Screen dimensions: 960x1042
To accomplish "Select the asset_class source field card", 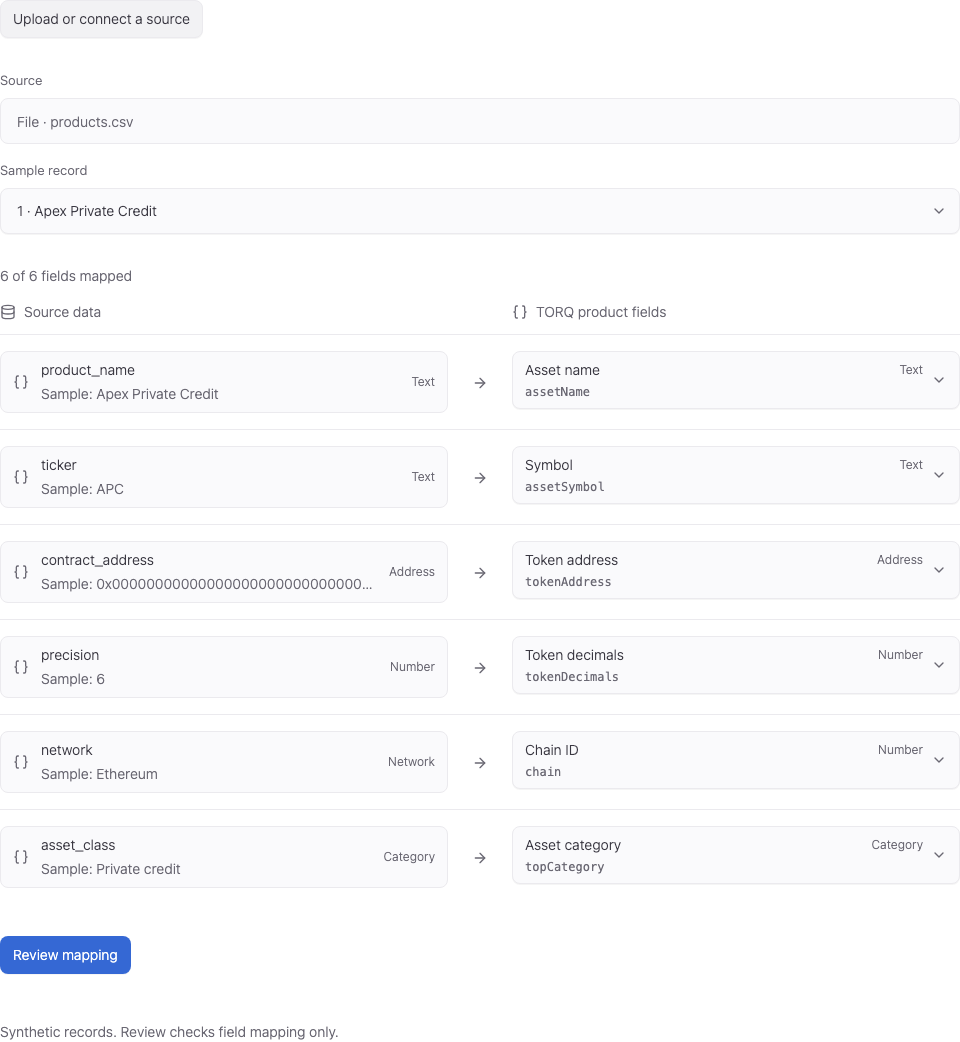I will tap(224, 857).
